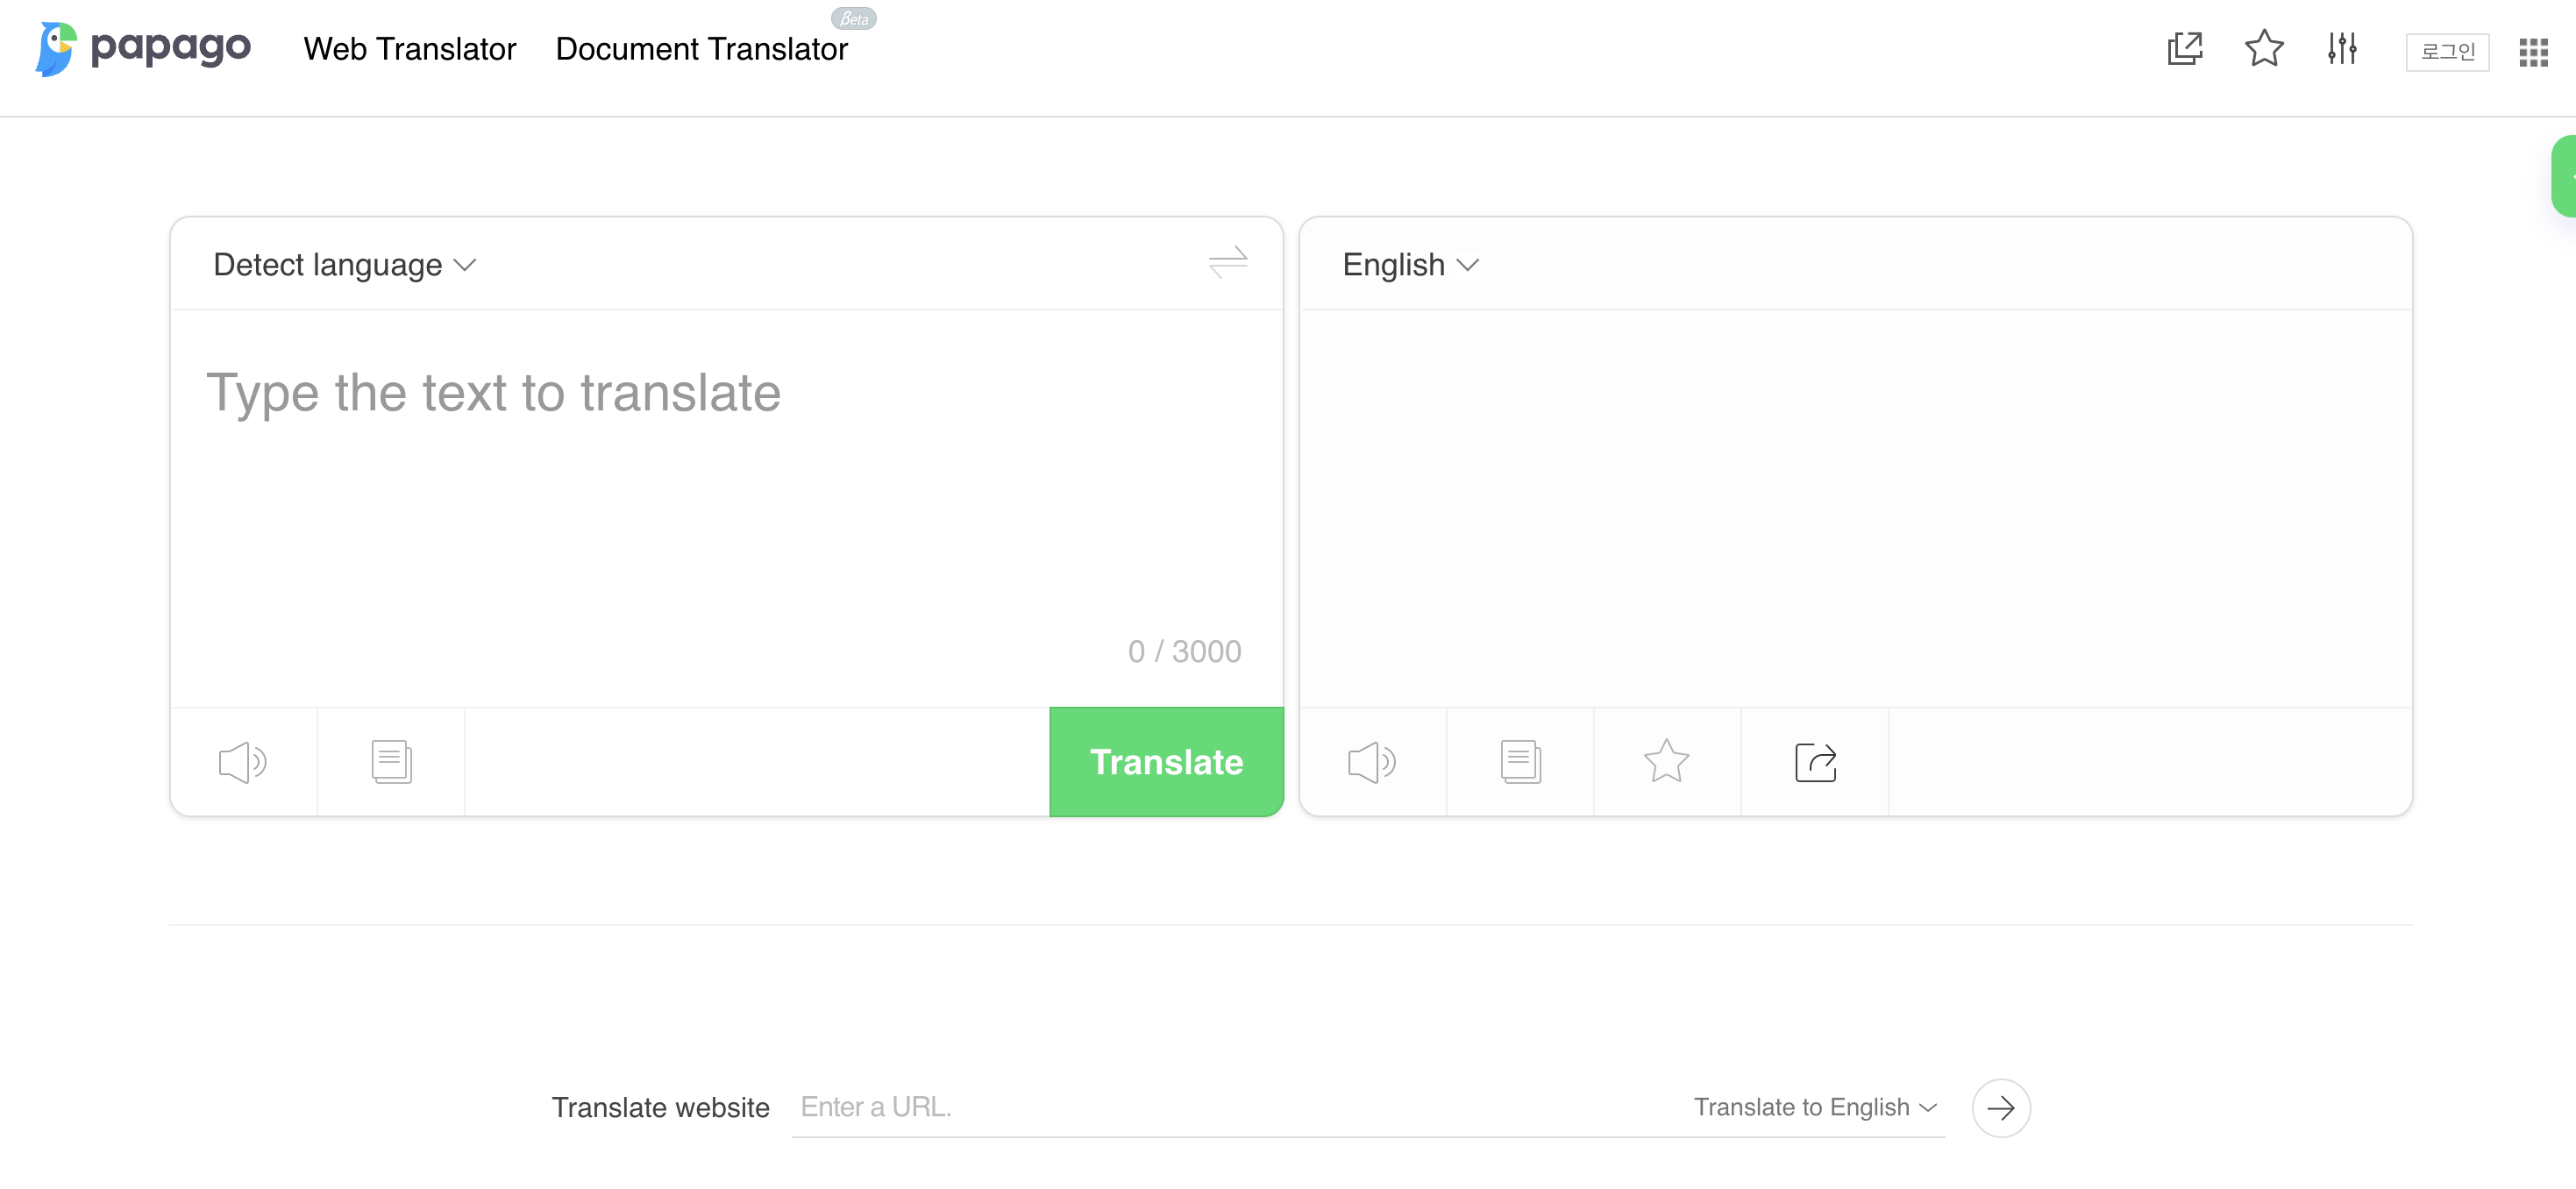
Task: Copy the source text
Action: [391, 762]
